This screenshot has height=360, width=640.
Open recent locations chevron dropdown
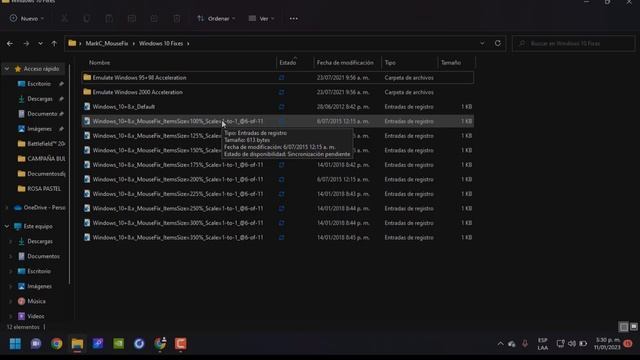point(40,43)
